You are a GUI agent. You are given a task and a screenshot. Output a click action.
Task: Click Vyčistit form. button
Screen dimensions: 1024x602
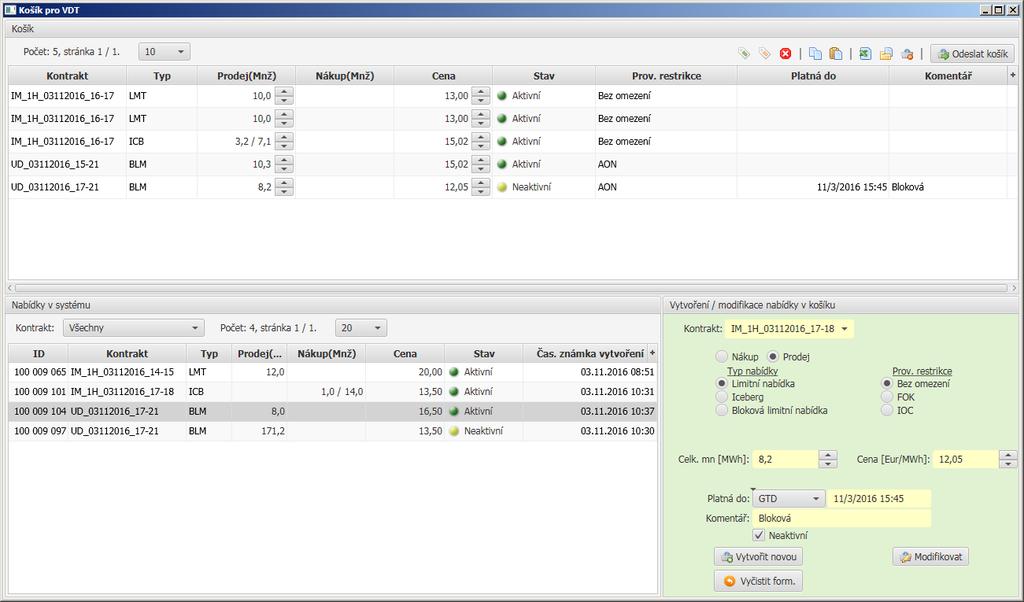tap(758, 580)
